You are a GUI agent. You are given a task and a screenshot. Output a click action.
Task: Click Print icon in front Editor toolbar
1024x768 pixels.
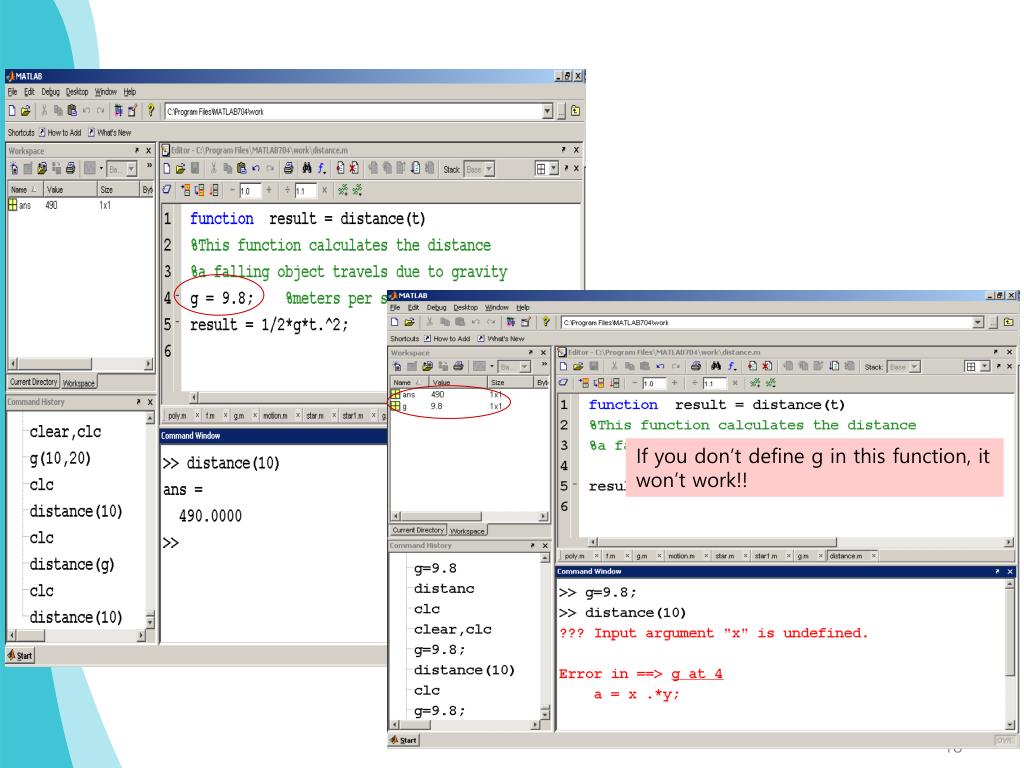coord(696,366)
